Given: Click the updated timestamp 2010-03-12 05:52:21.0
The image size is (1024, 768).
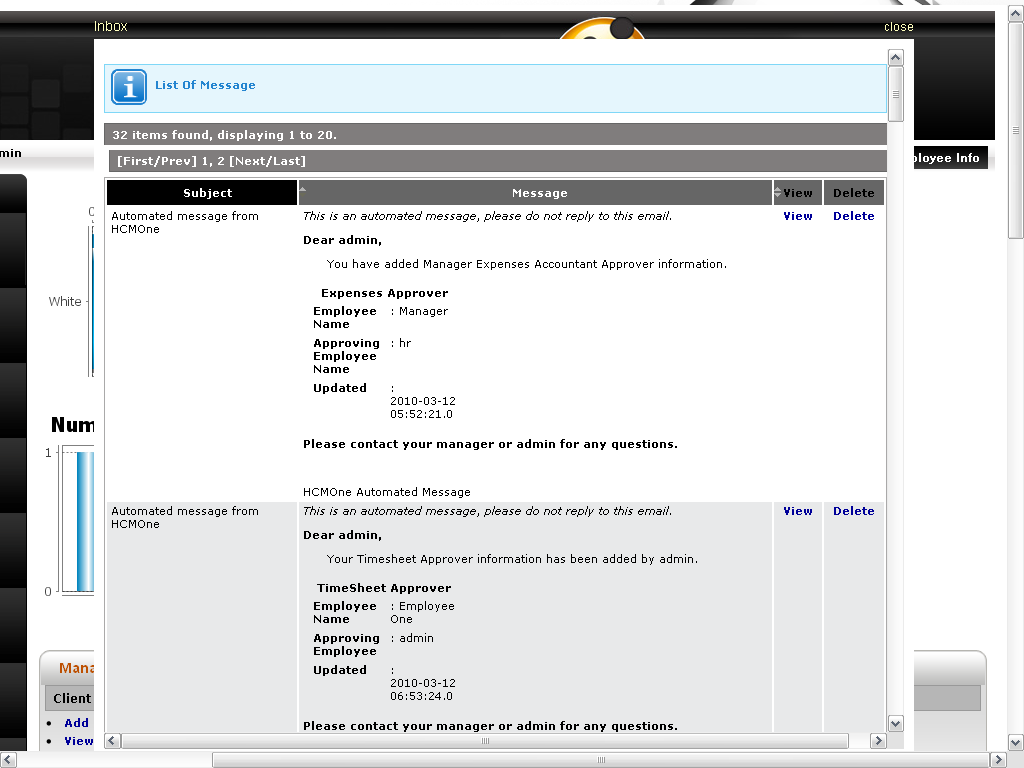Looking at the screenshot, I should pyautogui.click(x=423, y=408).
